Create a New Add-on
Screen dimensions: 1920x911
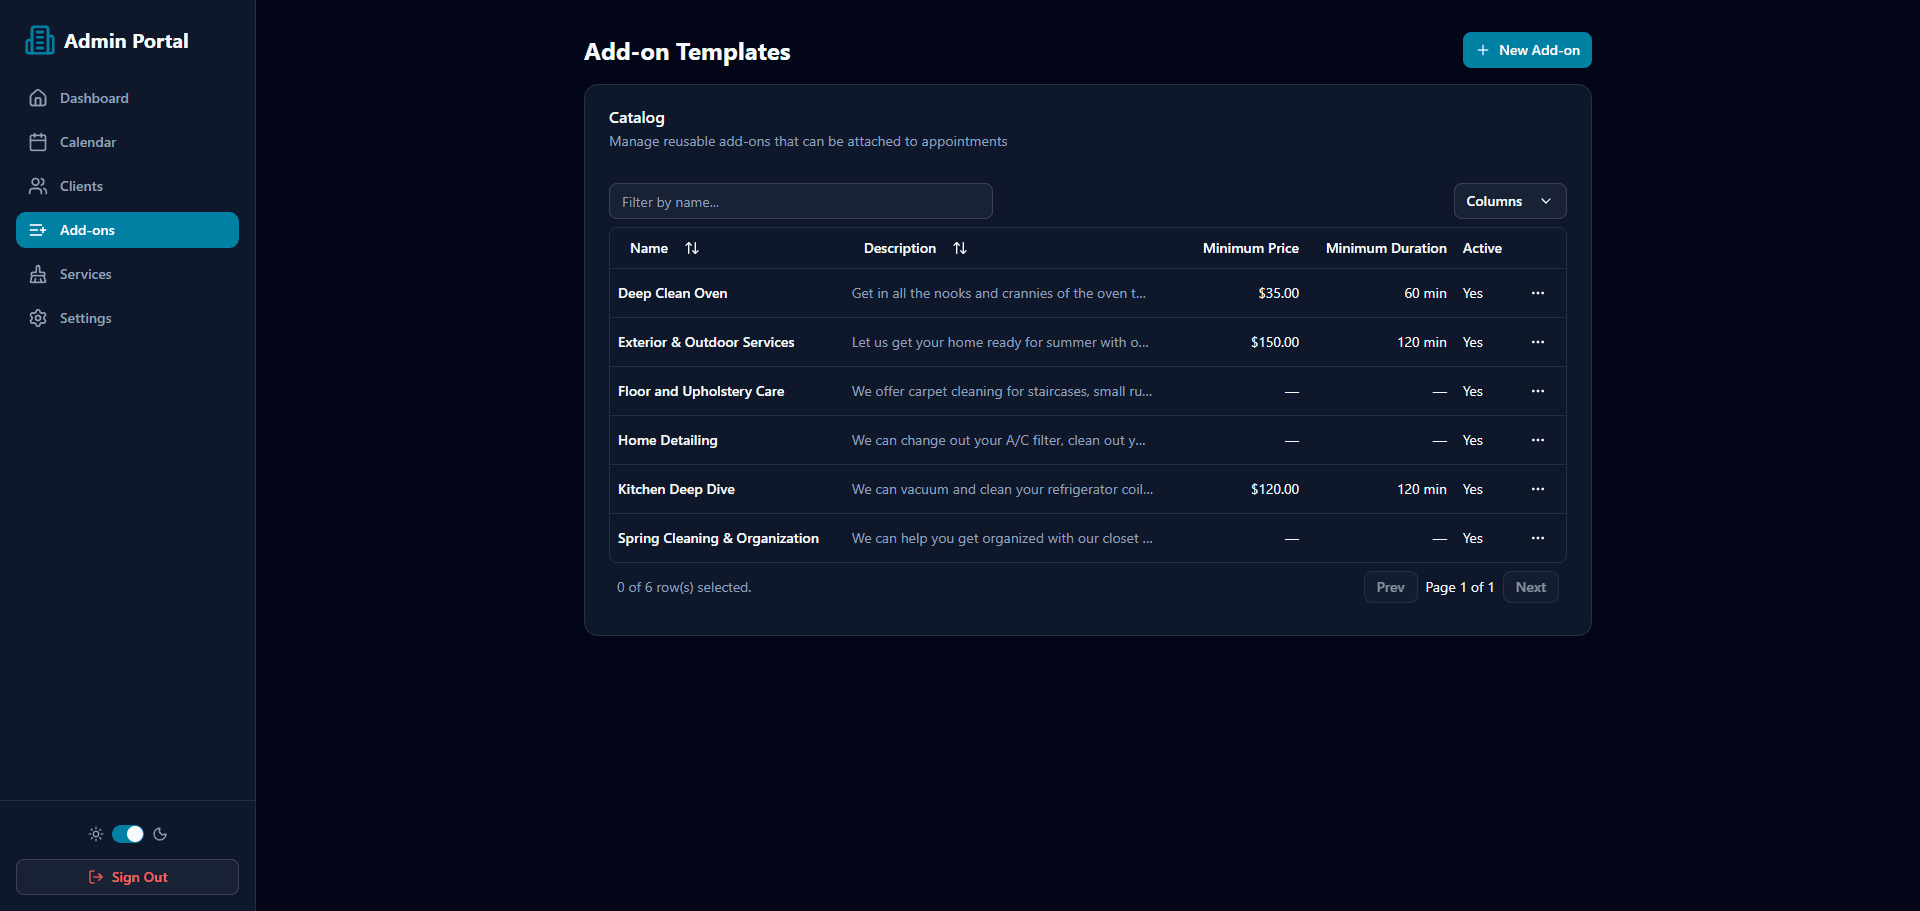click(x=1527, y=50)
